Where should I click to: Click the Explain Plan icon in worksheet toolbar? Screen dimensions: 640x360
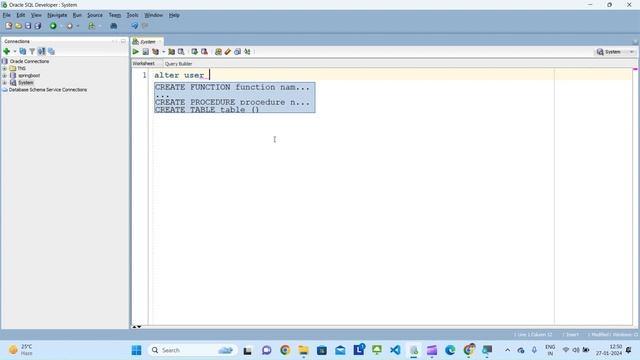156,52
